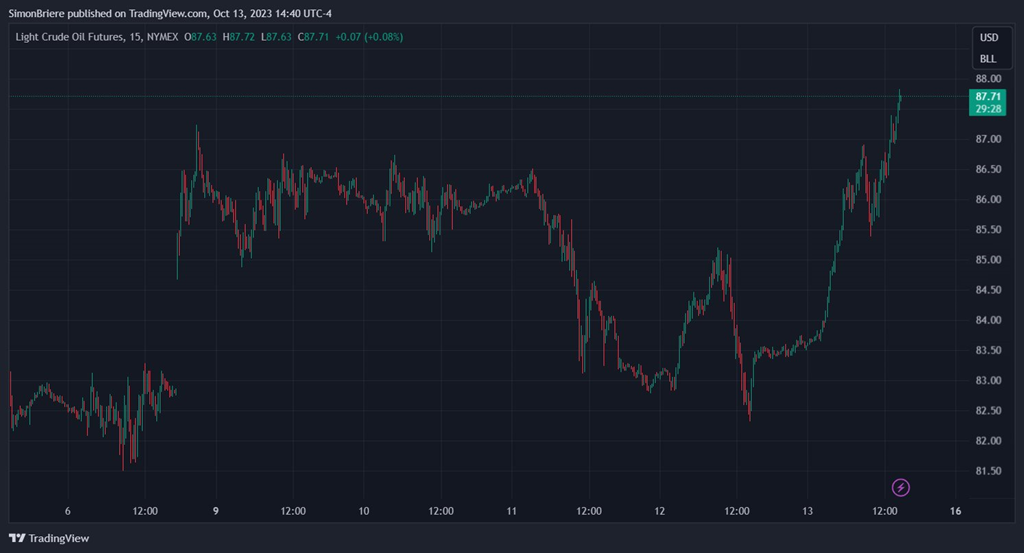Click the purple lightning bolt icon
Screen dimensions: 1024x553
[901, 487]
